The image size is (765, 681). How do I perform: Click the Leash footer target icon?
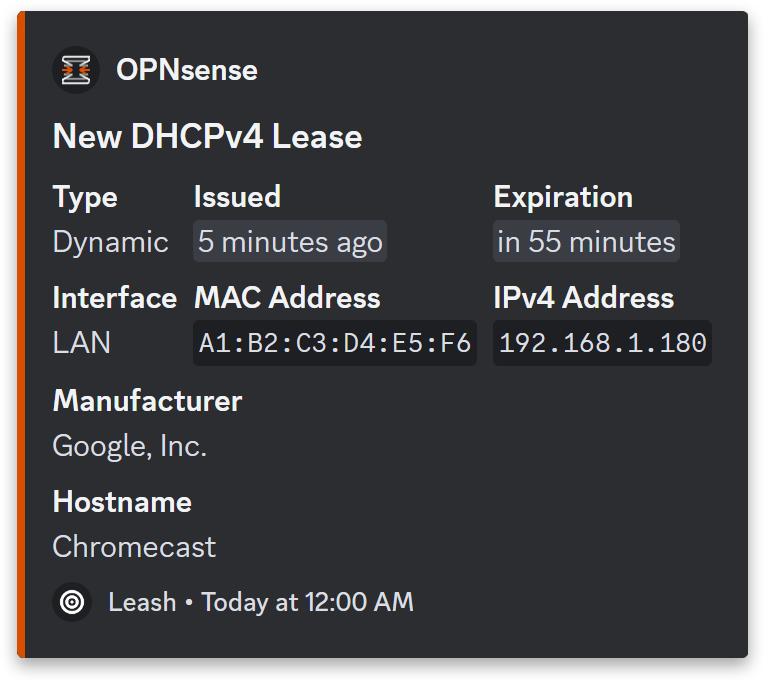(72, 602)
